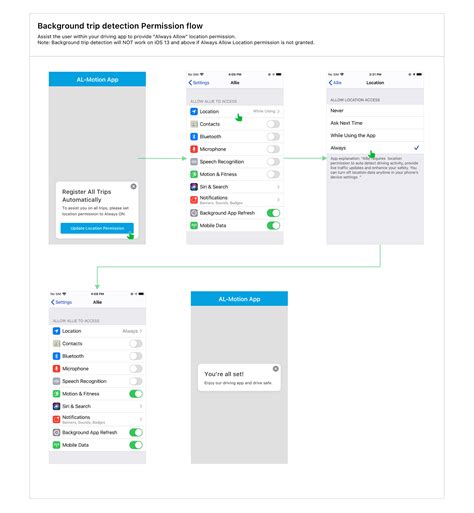Disable the switched-on Motion & Fitness toggle

(x=136, y=394)
